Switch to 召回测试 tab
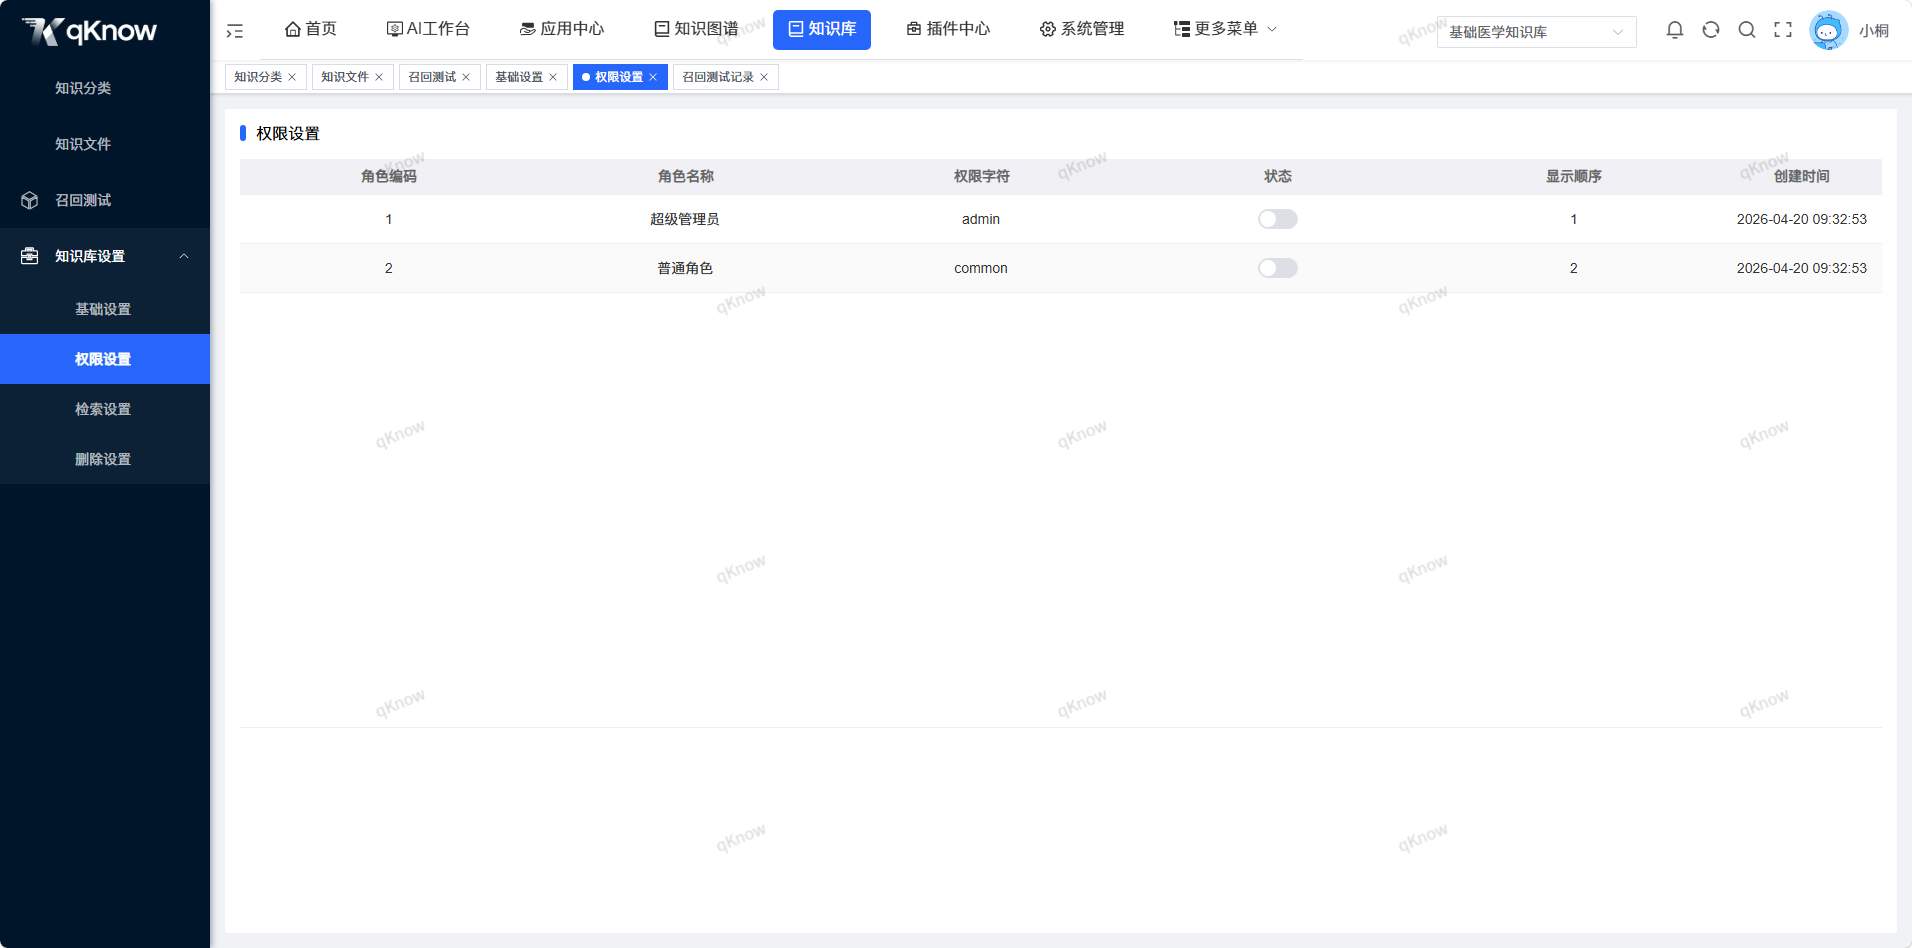The height and width of the screenshot is (948, 1912). pos(432,77)
